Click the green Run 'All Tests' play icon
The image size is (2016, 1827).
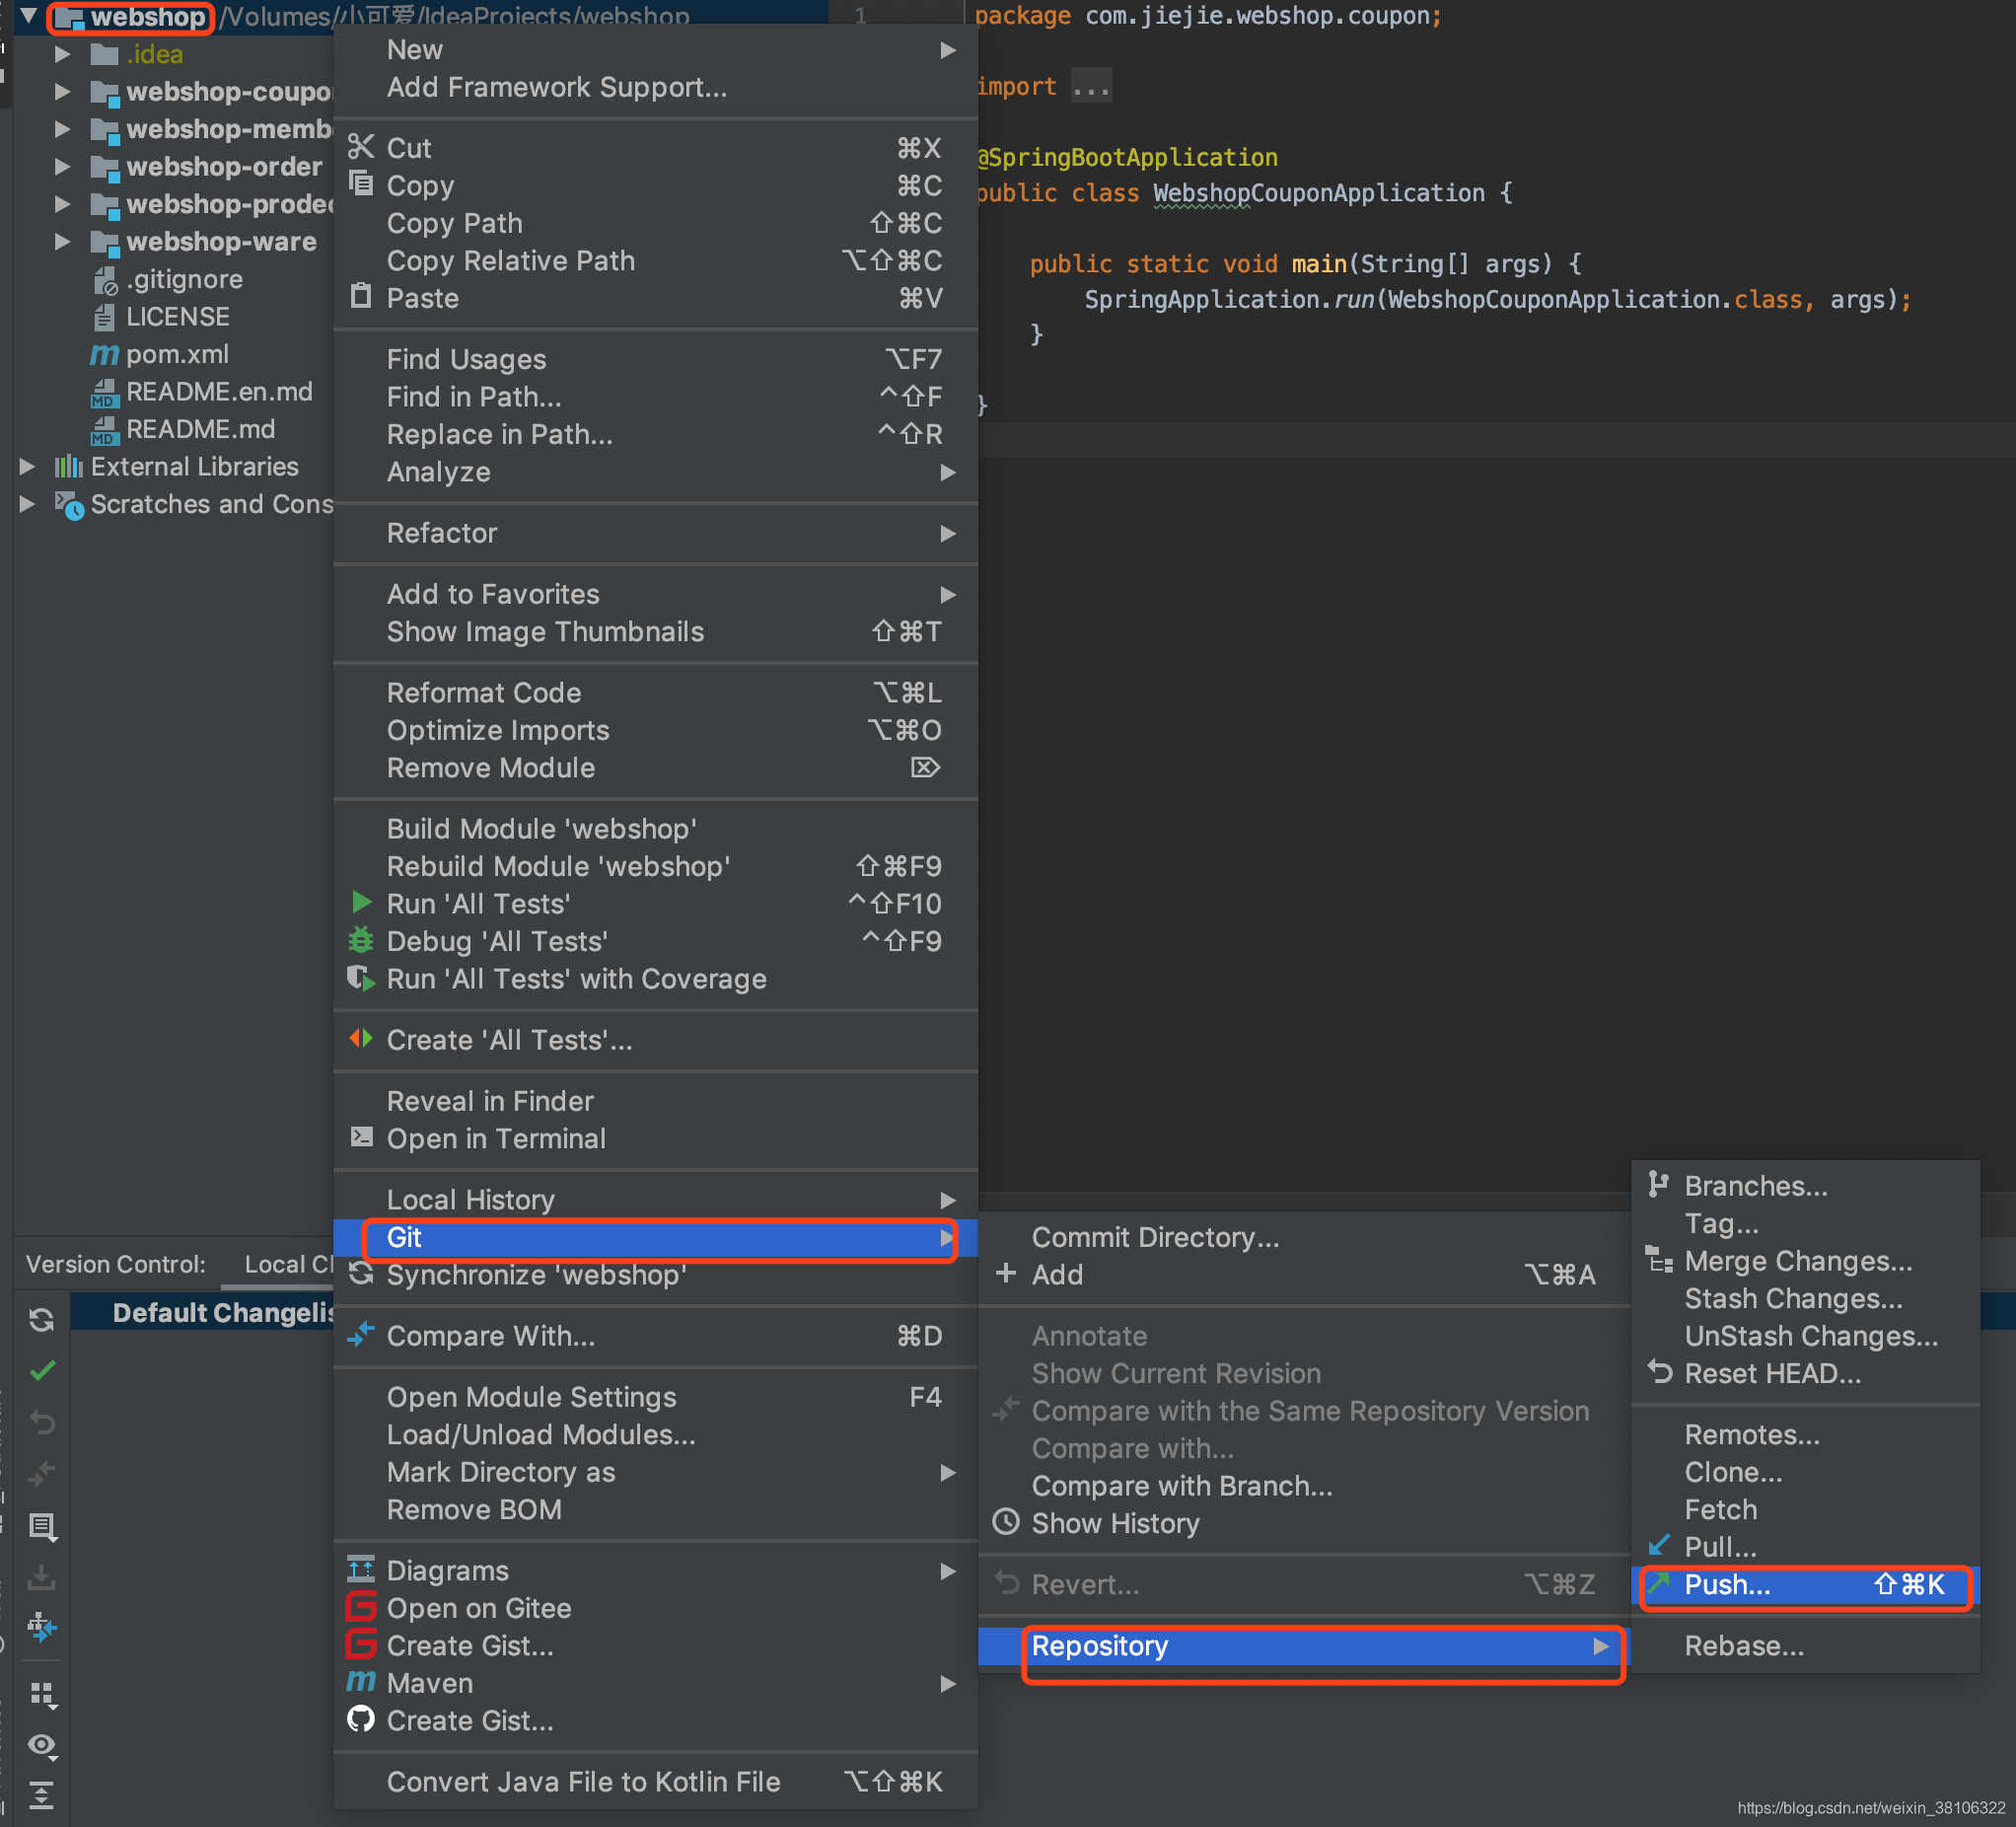click(361, 903)
